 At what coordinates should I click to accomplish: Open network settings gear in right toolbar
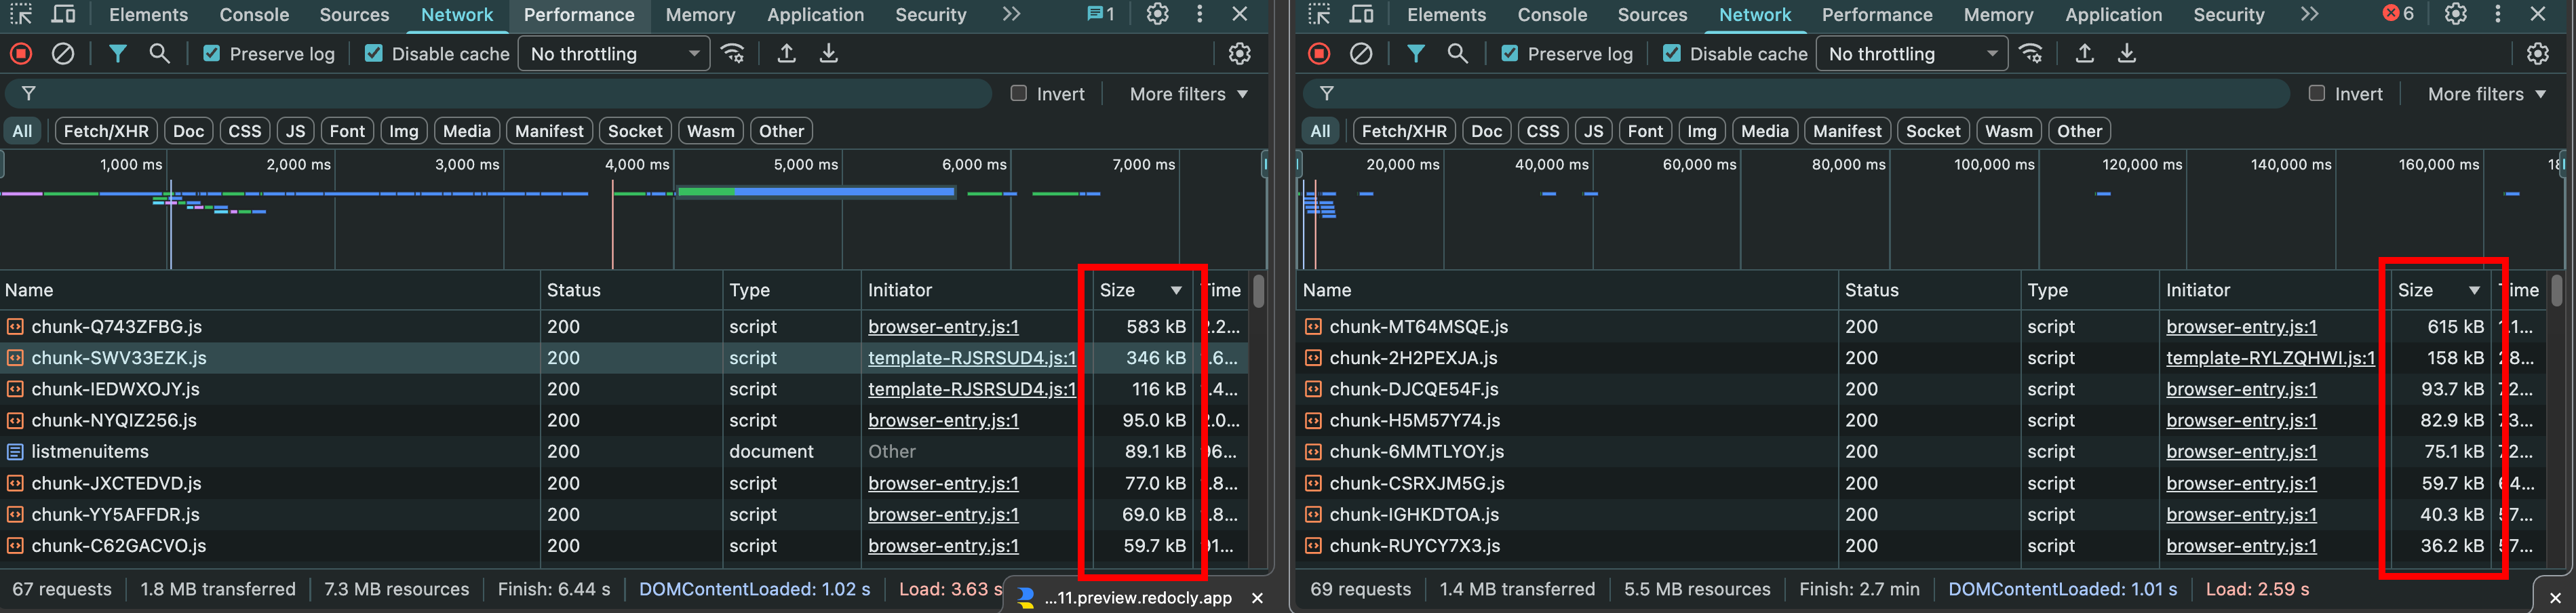click(x=2537, y=54)
